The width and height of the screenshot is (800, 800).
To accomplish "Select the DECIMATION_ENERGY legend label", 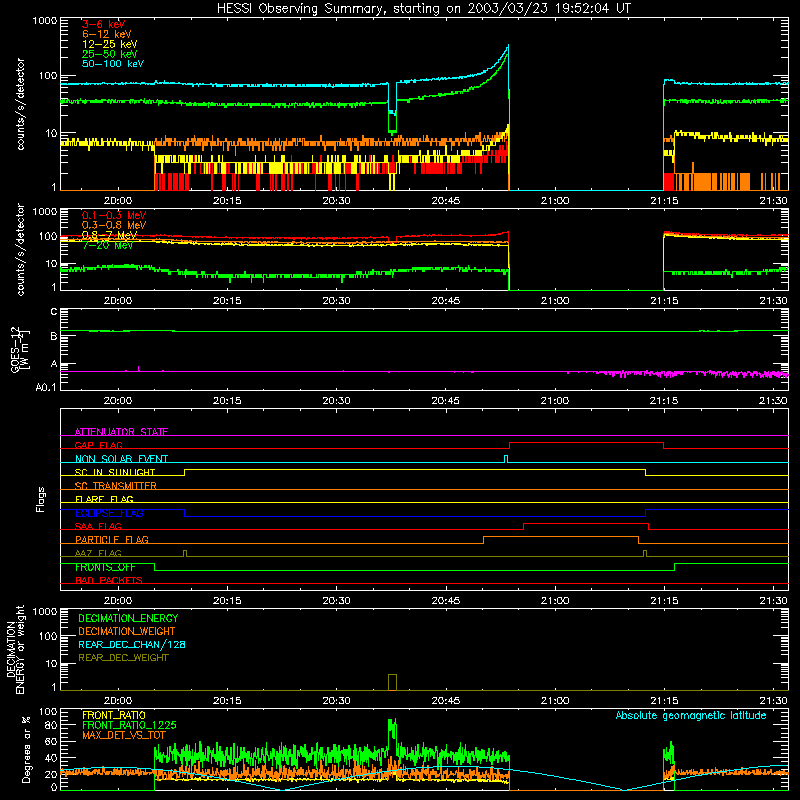I will pyautogui.click(x=128, y=618).
